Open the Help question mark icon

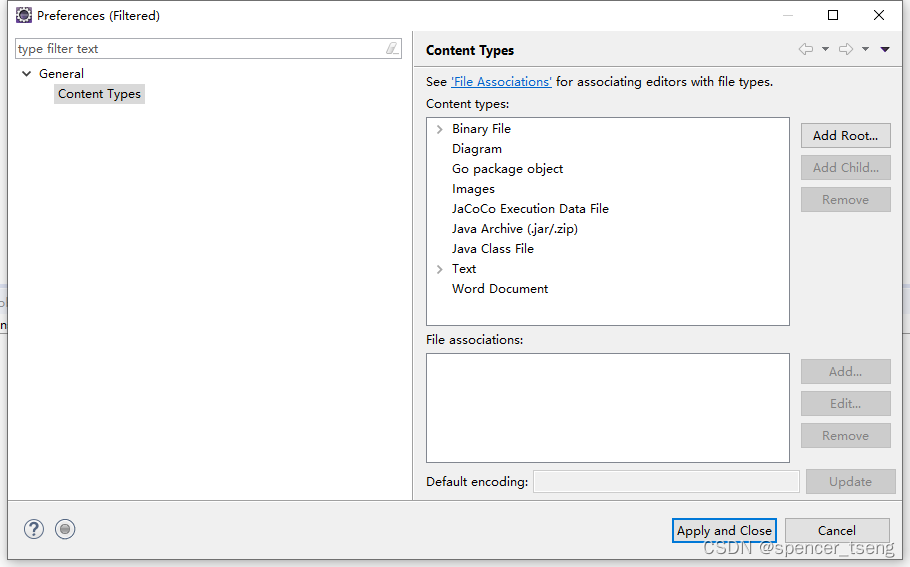(x=34, y=529)
